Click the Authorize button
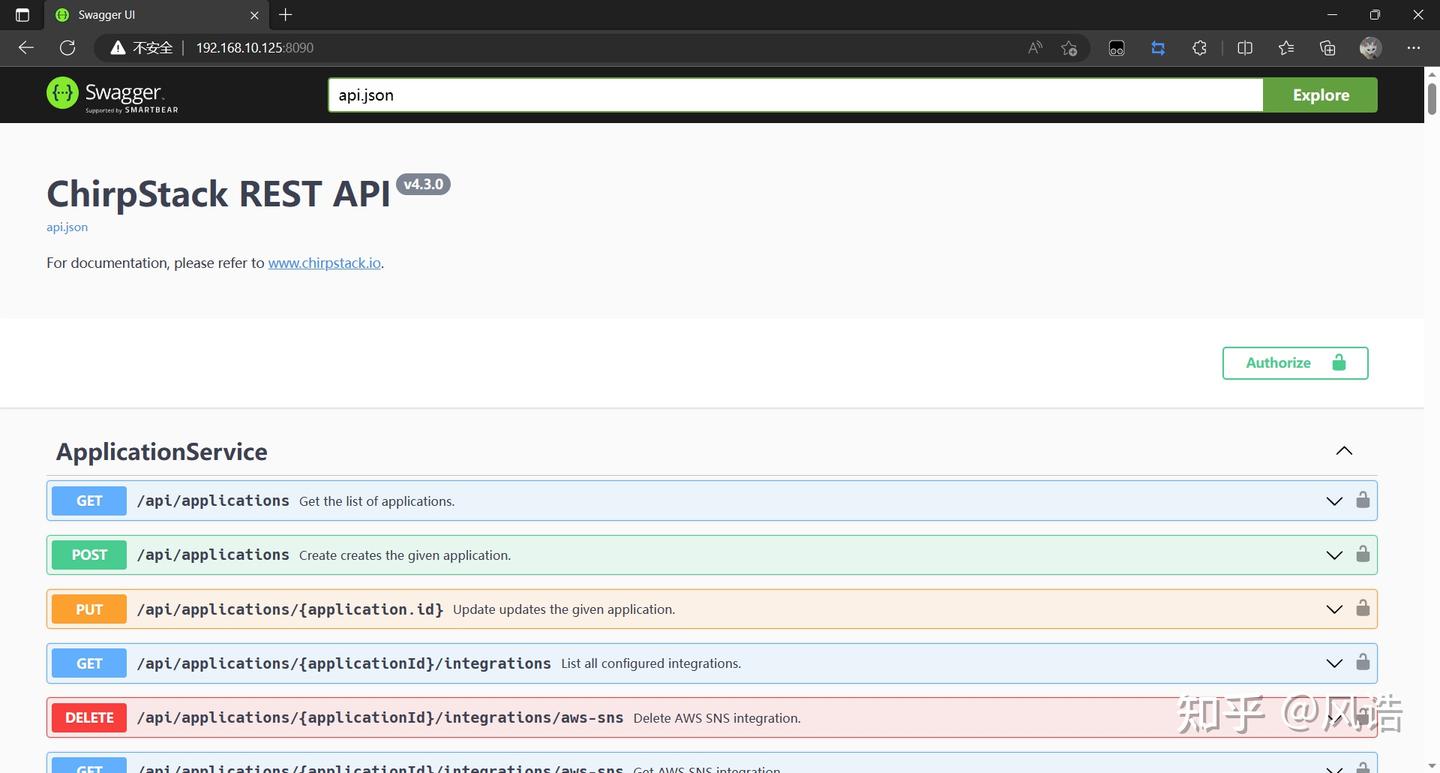This screenshot has height=773, width=1440. pos(1294,362)
